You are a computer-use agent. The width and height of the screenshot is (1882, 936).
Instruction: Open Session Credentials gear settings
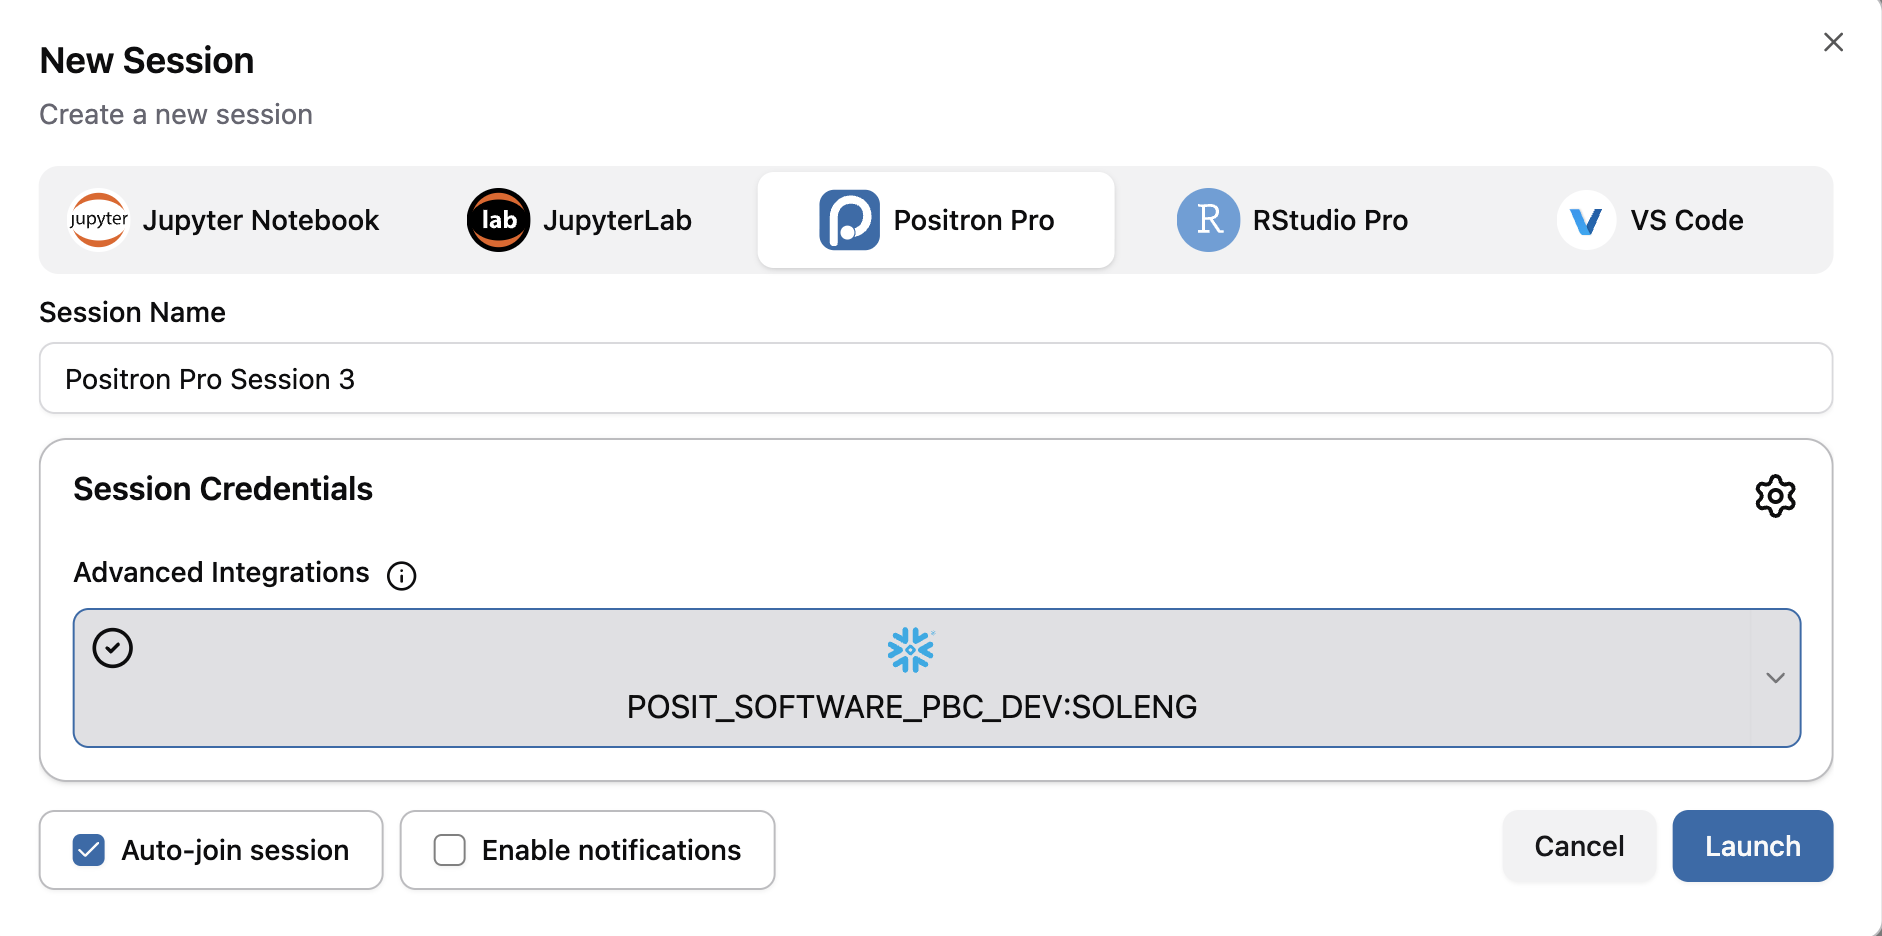[1775, 496]
